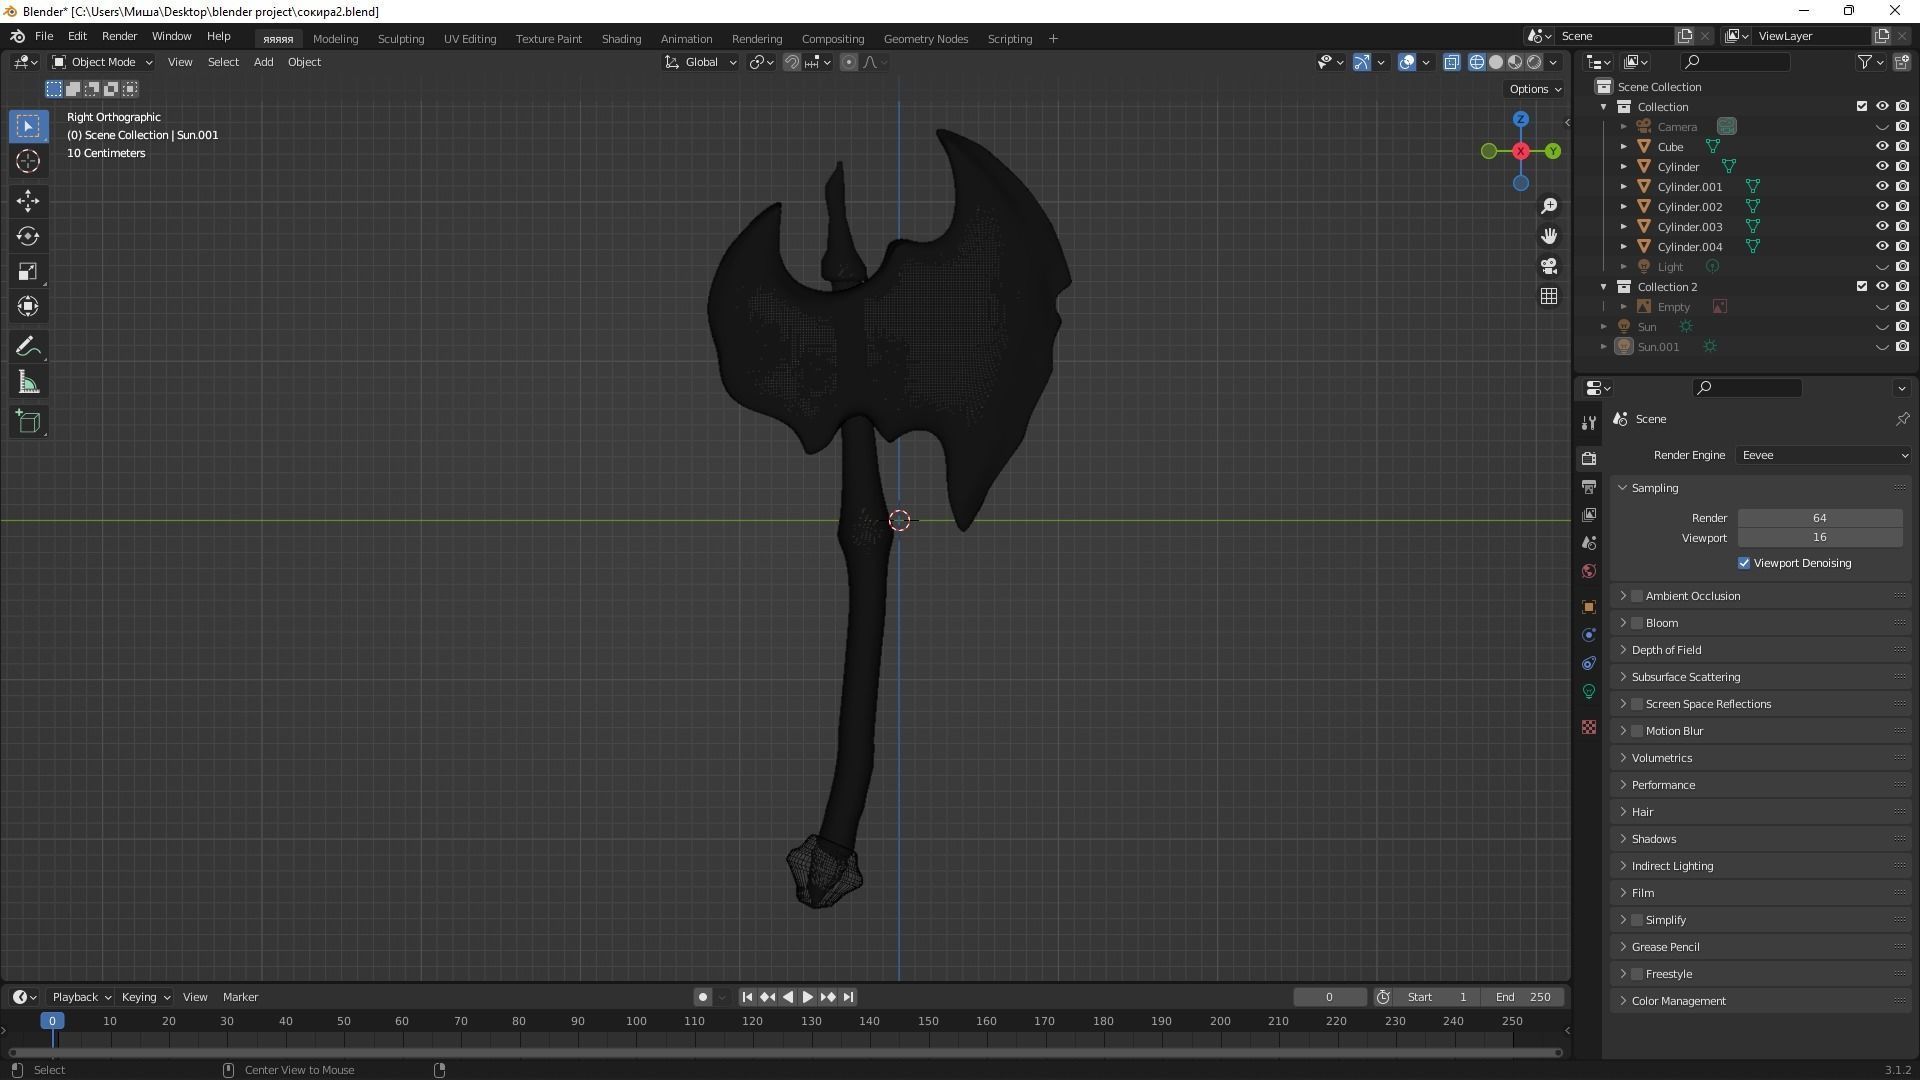Disable Viewport Denoising
The image size is (1920, 1080).
point(1743,563)
